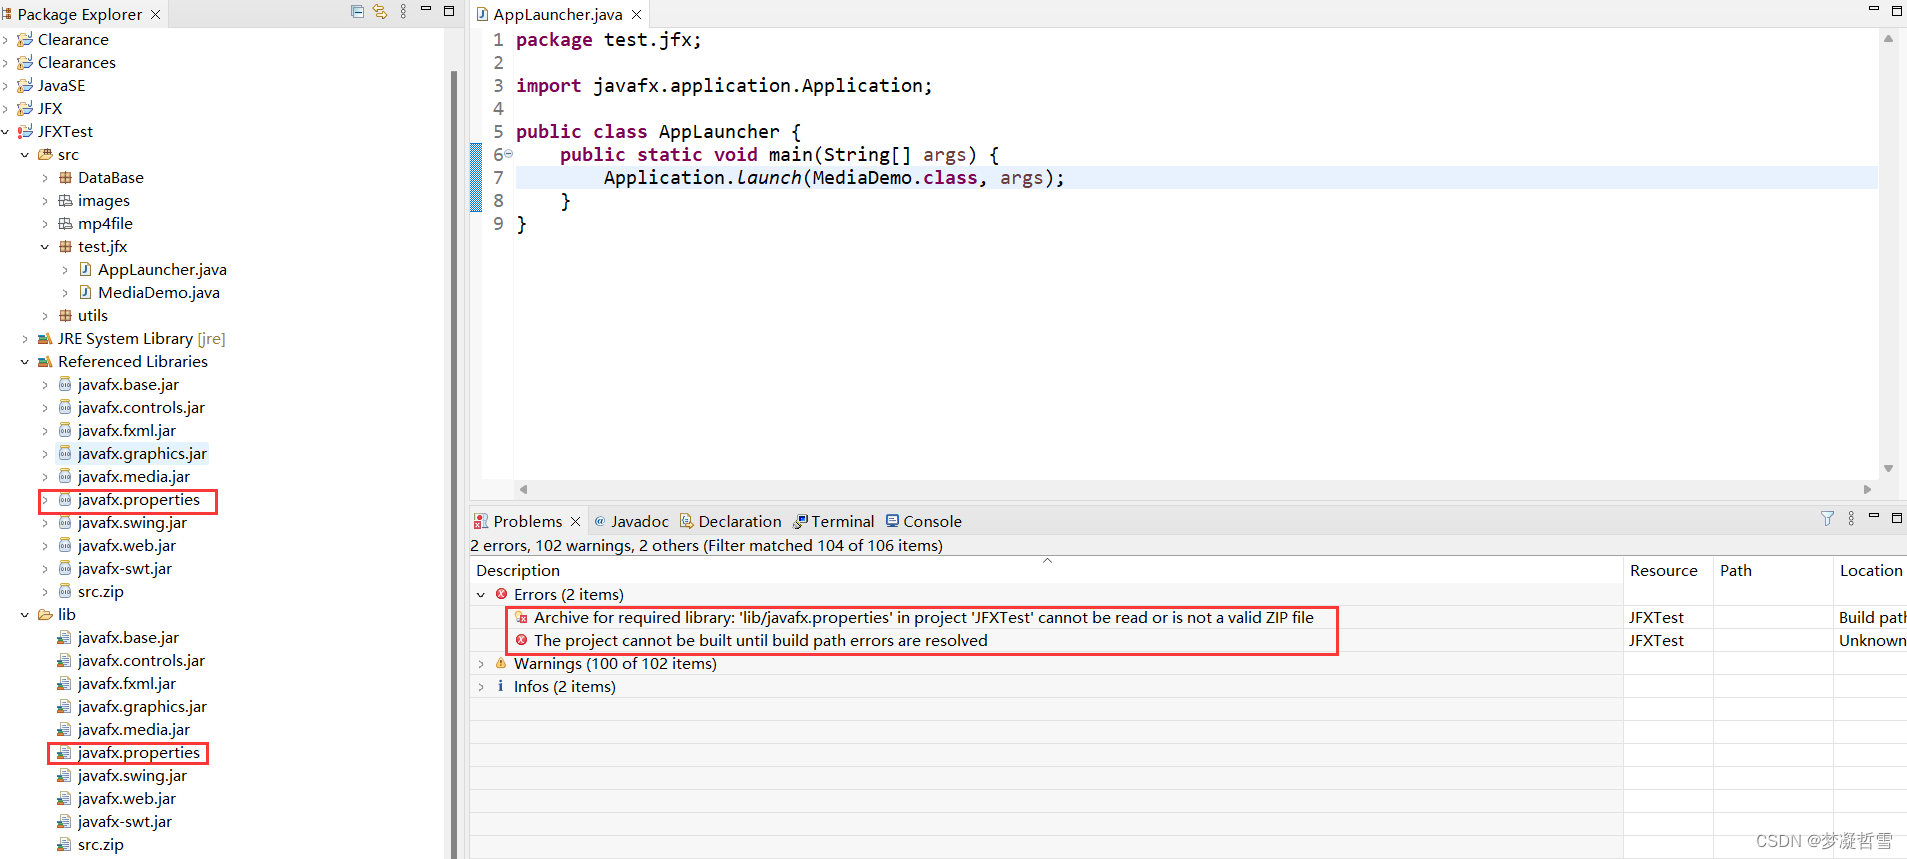The width and height of the screenshot is (1907, 859).
Task: Select src.zip in the lib folder
Action: [x=100, y=844]
